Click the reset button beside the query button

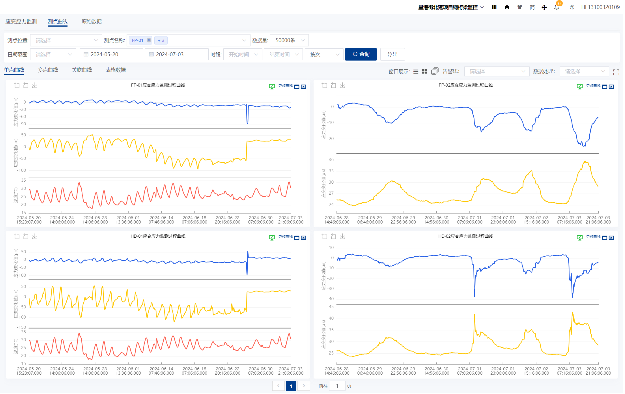point(393,54)
